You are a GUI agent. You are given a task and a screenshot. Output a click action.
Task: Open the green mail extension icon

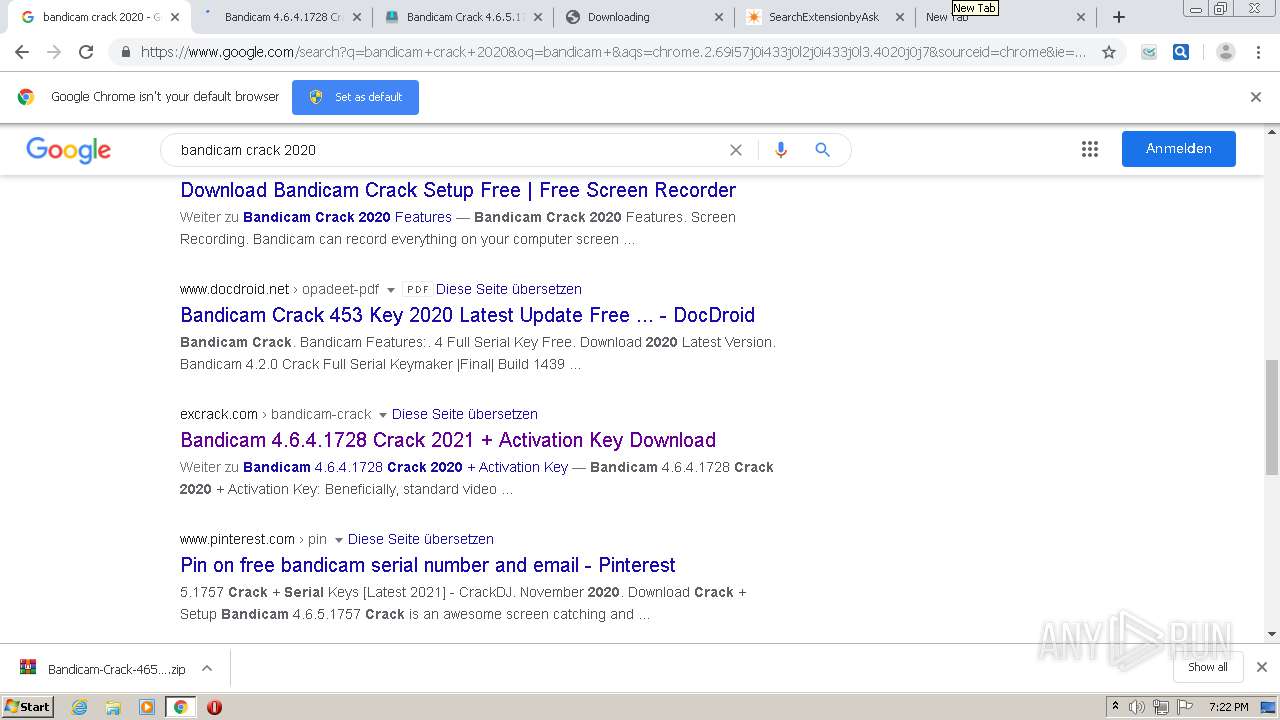tap(1149, 52)
